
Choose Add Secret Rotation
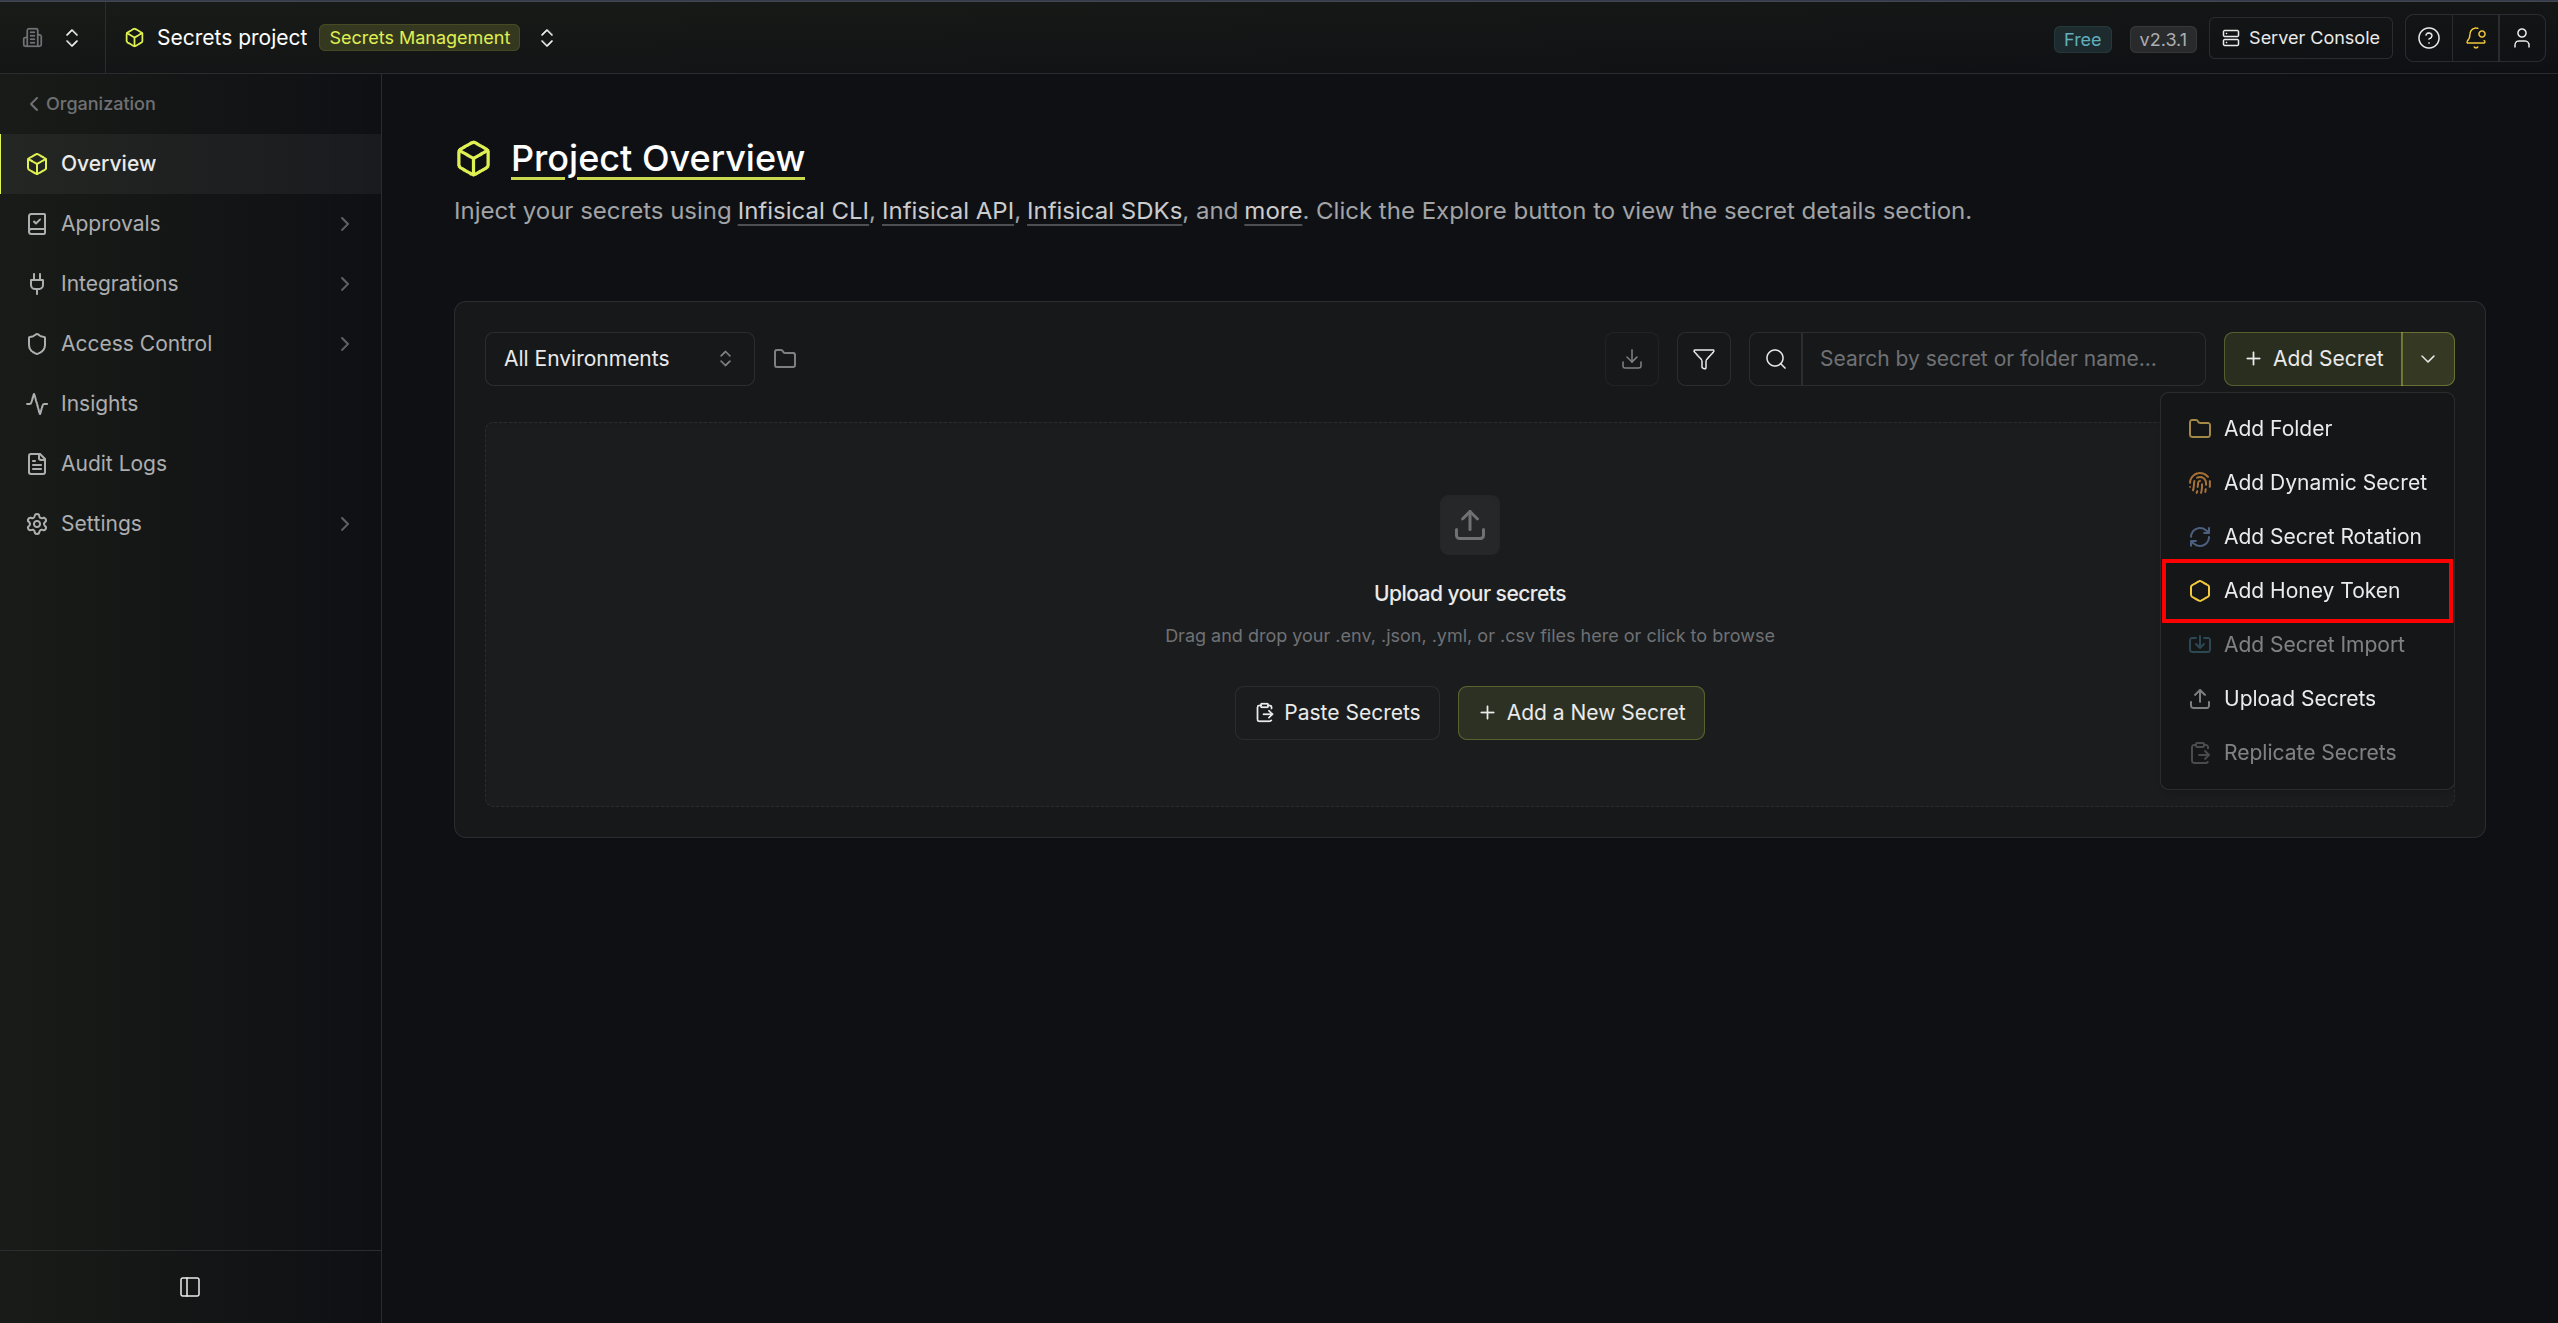[x=2308, y=537]
